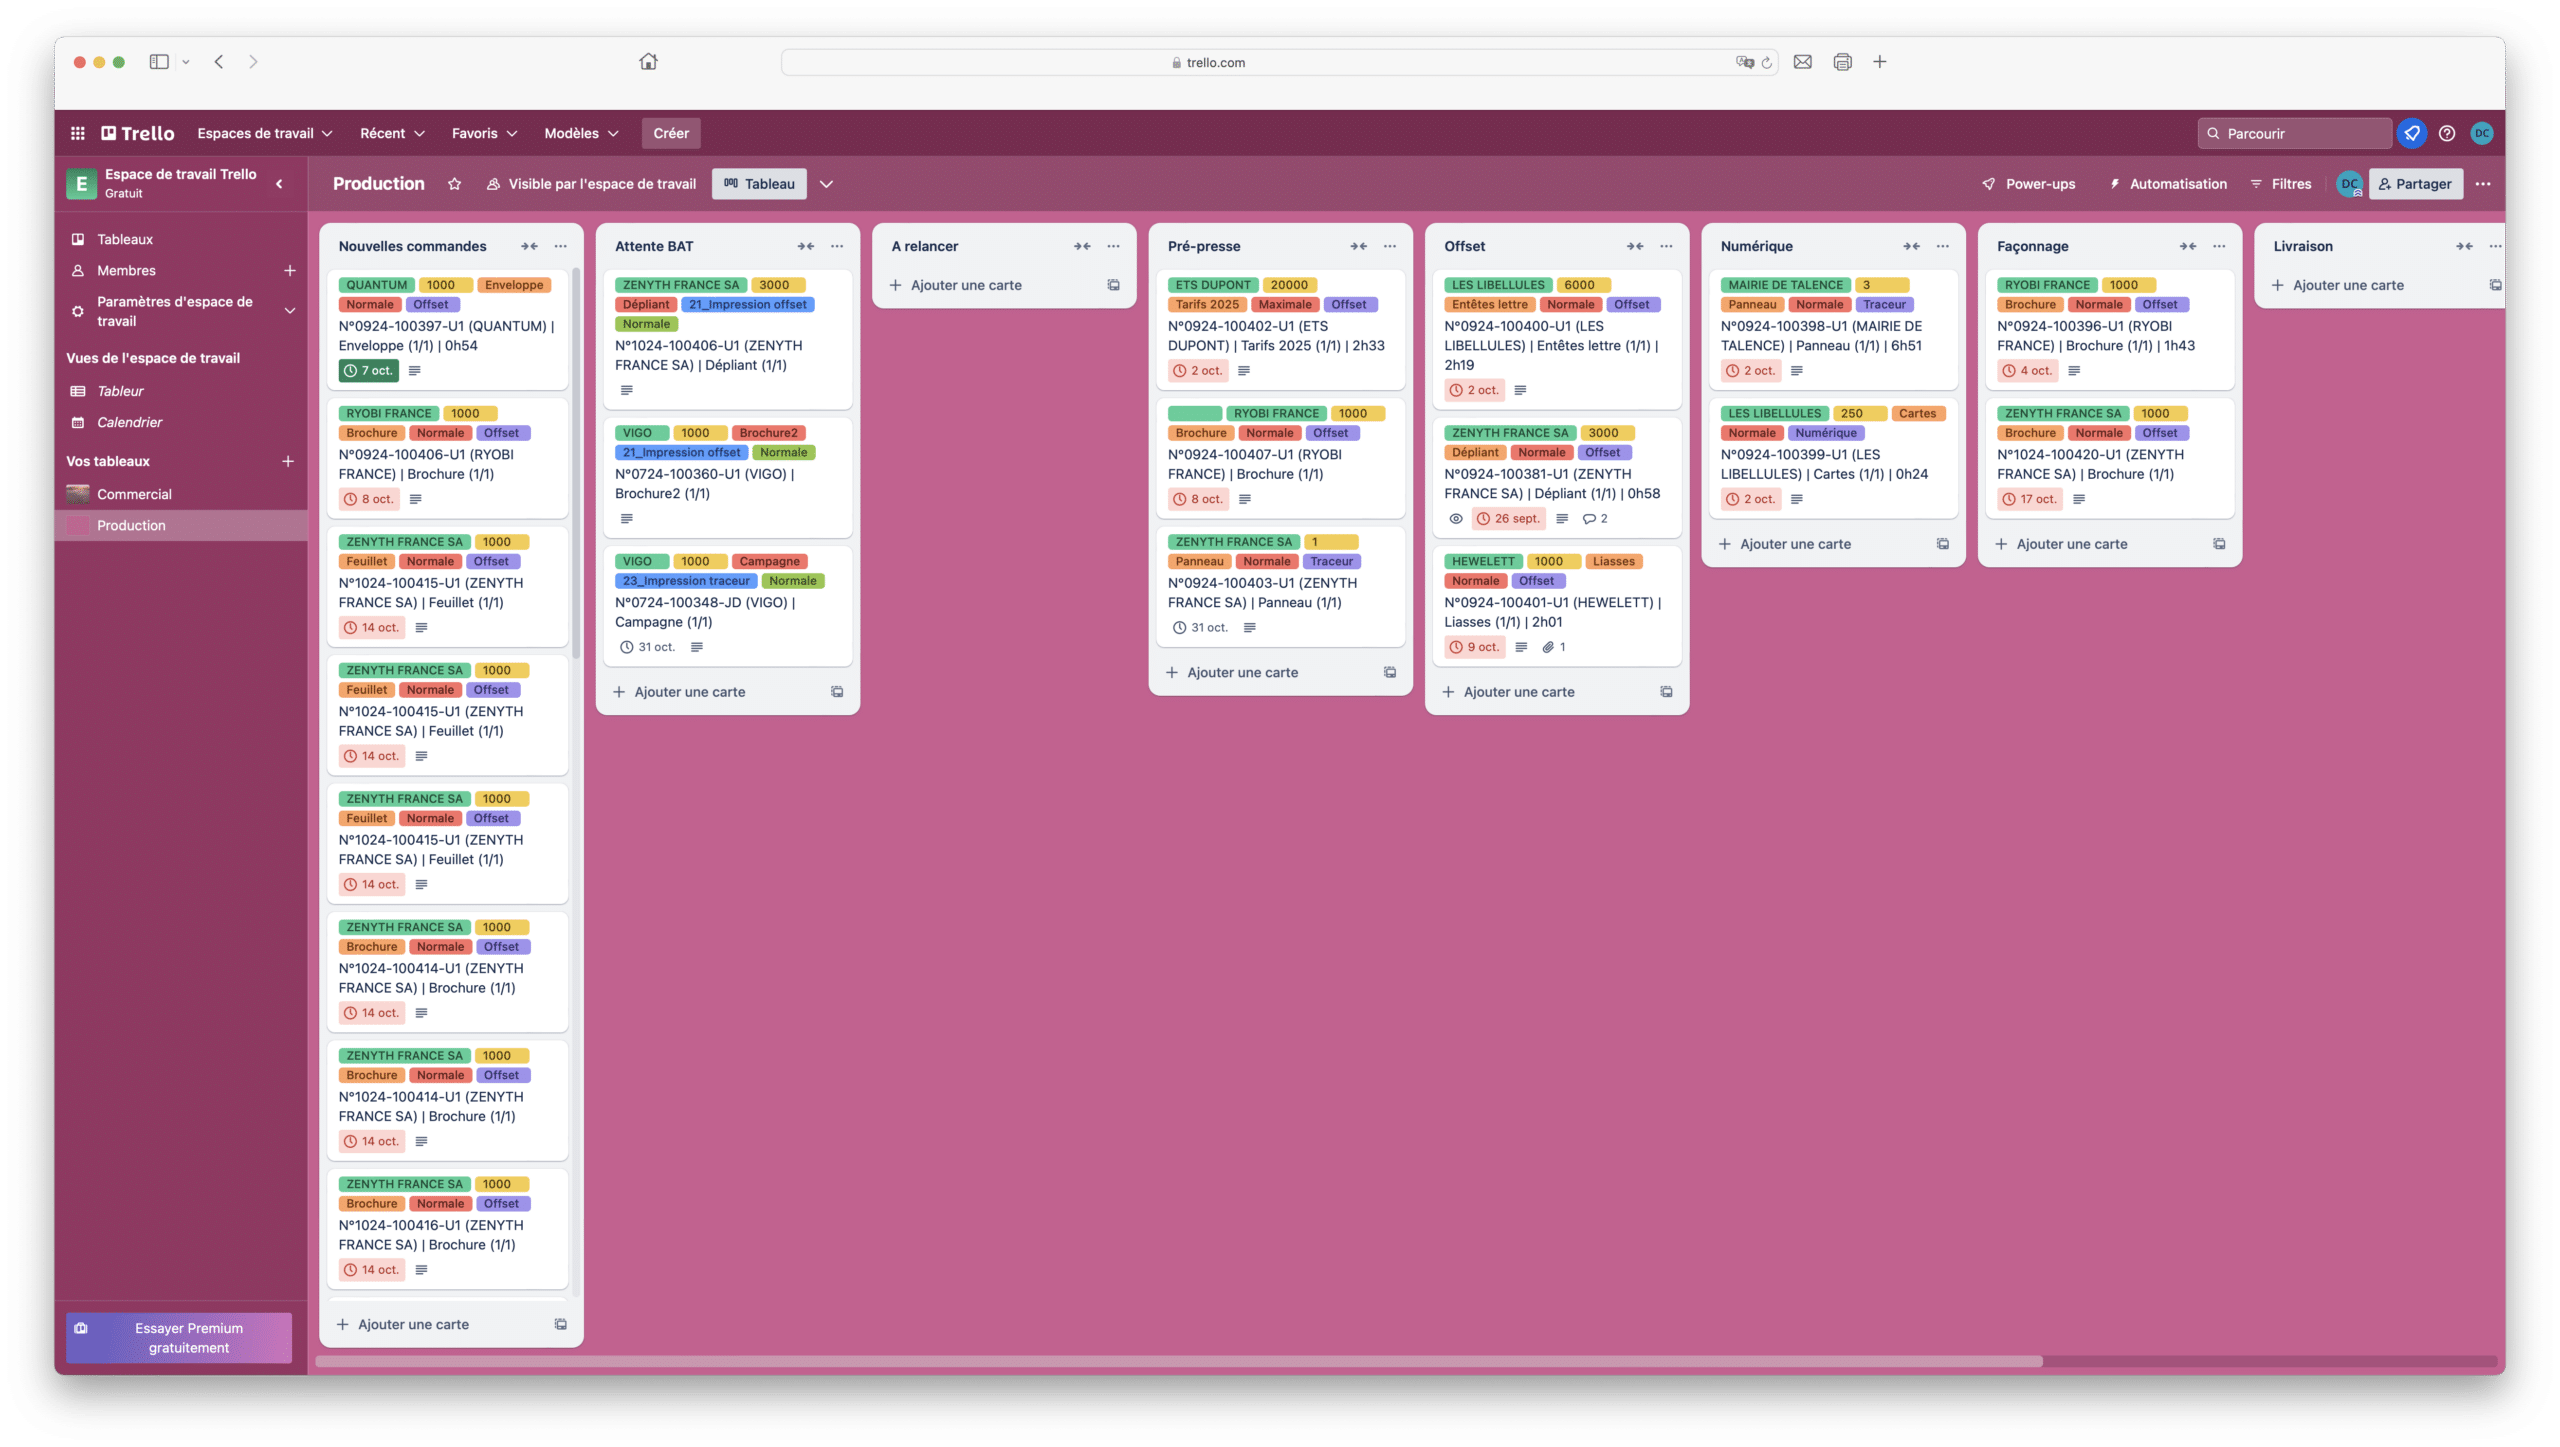
Task: Collapse the Numérique list
Action: (1911, 246)
